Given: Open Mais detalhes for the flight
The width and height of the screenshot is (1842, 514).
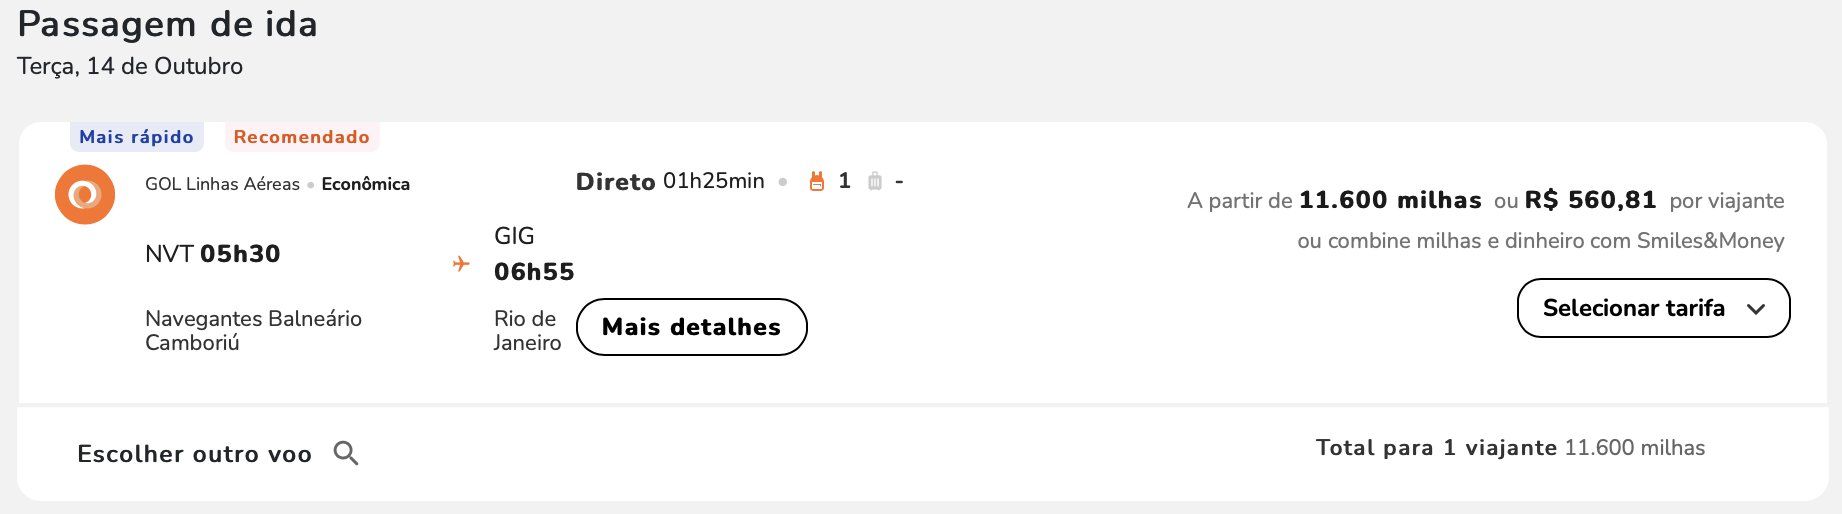Looking at the screenshot, I should 691,327.
